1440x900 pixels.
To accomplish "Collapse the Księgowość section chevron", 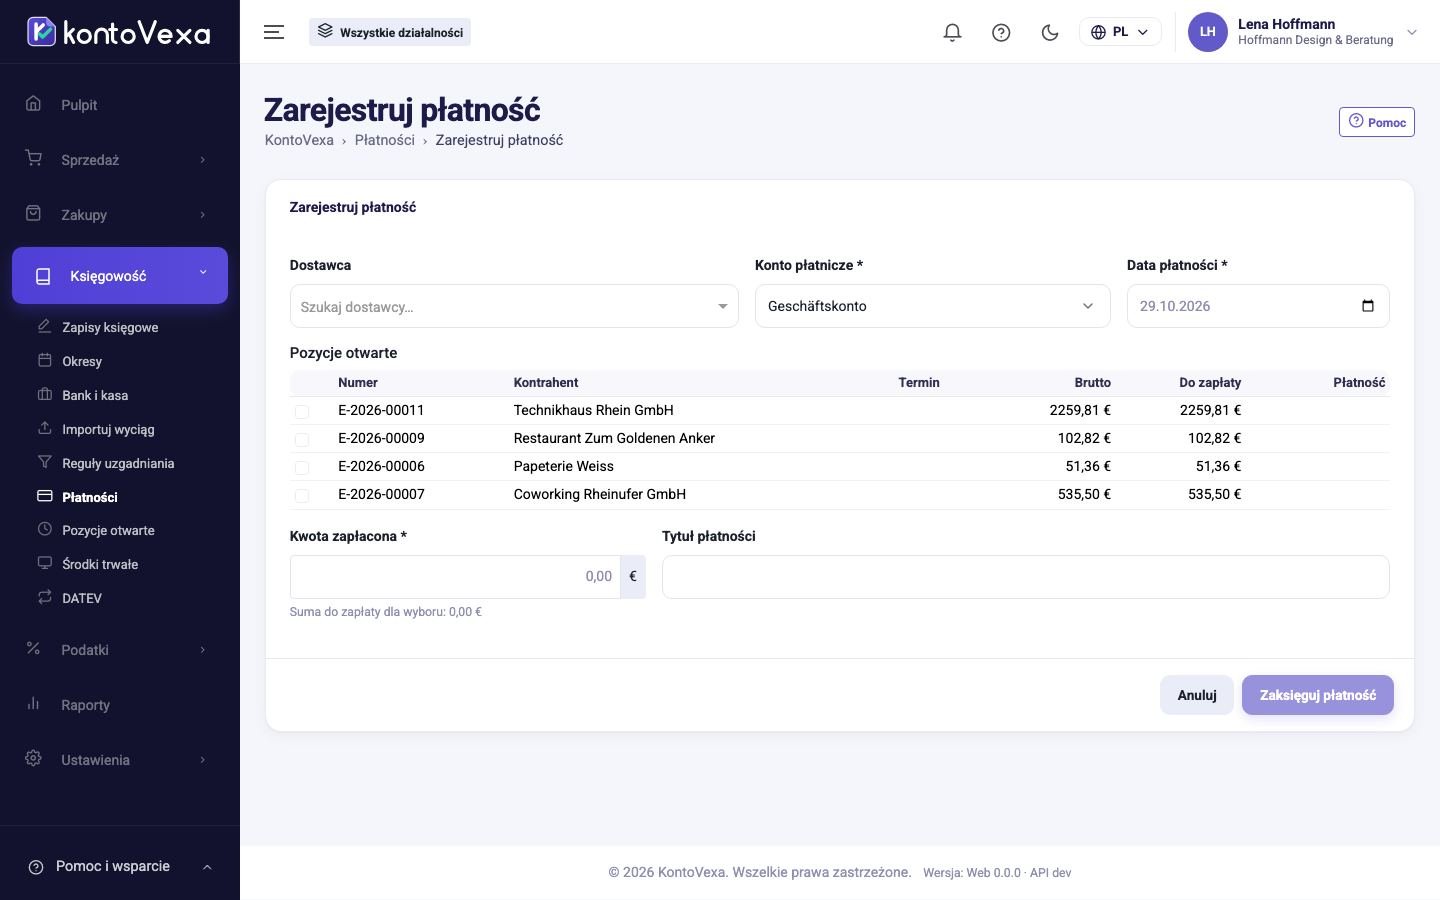I will pyautogui.click(x=203, y=272).
